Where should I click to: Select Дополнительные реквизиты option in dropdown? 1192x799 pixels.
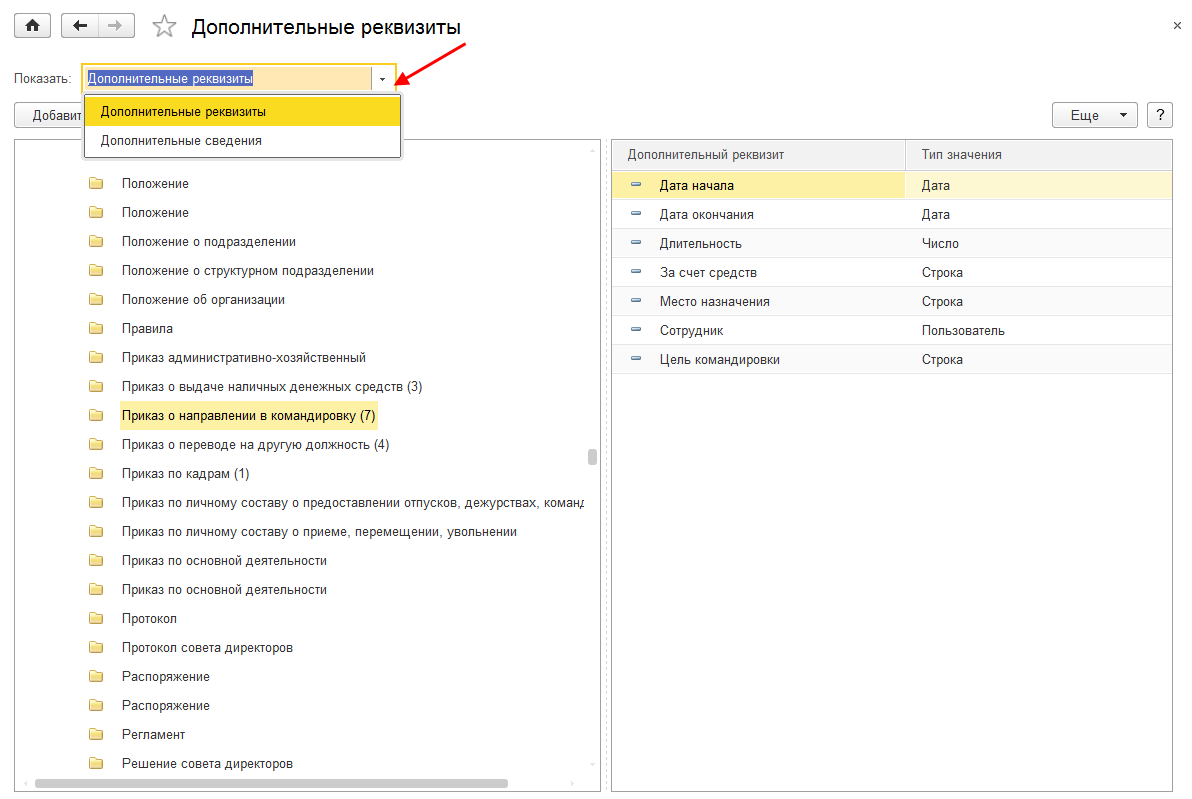point(183,112)
